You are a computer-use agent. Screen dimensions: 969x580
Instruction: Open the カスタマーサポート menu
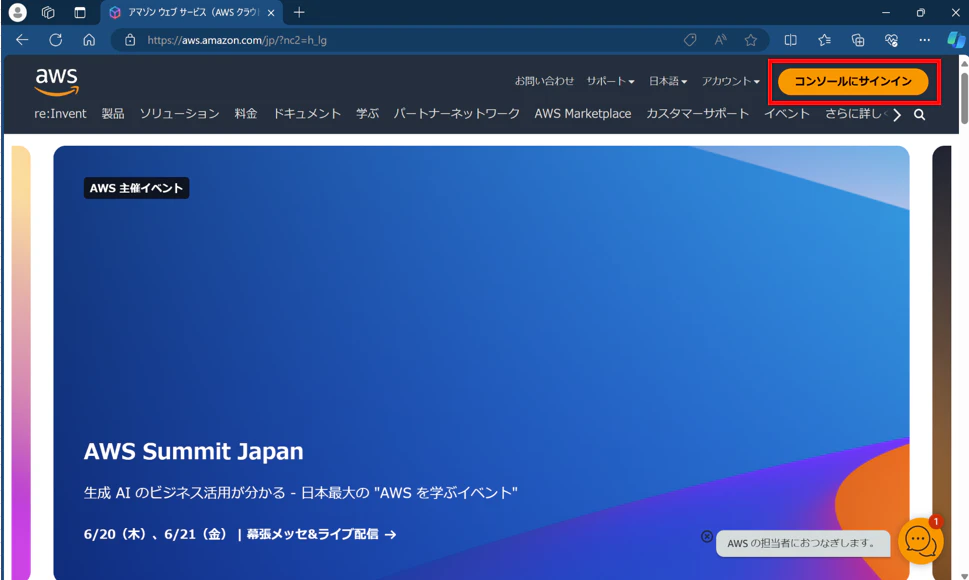point(698,114)
